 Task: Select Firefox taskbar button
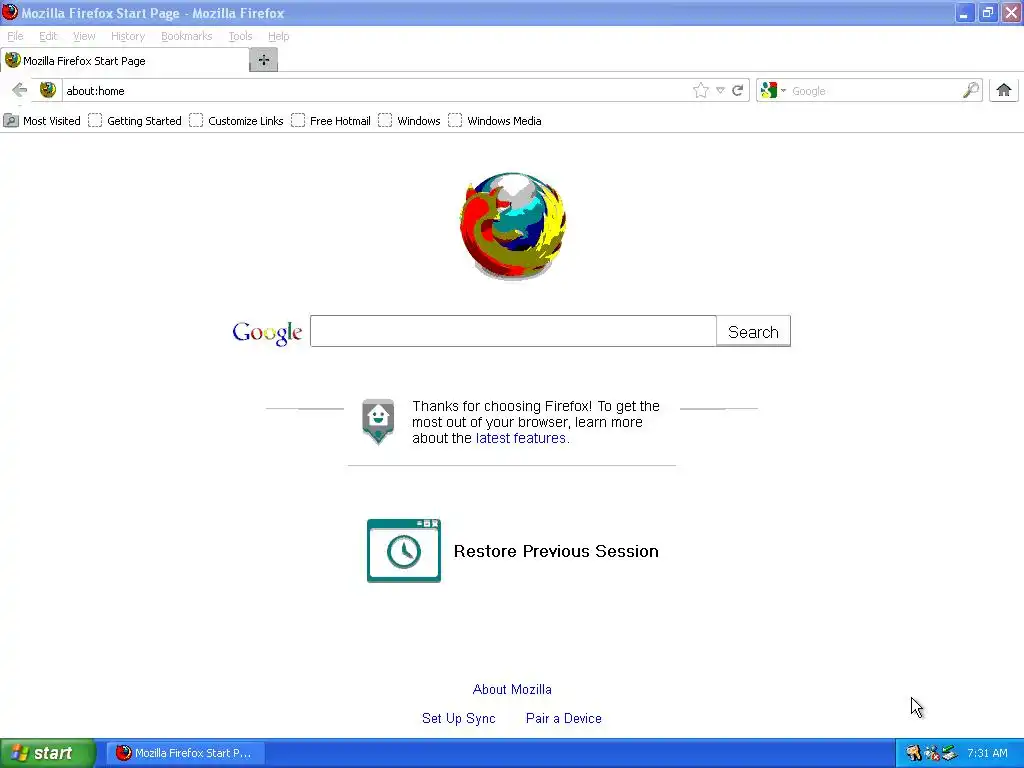186,753
